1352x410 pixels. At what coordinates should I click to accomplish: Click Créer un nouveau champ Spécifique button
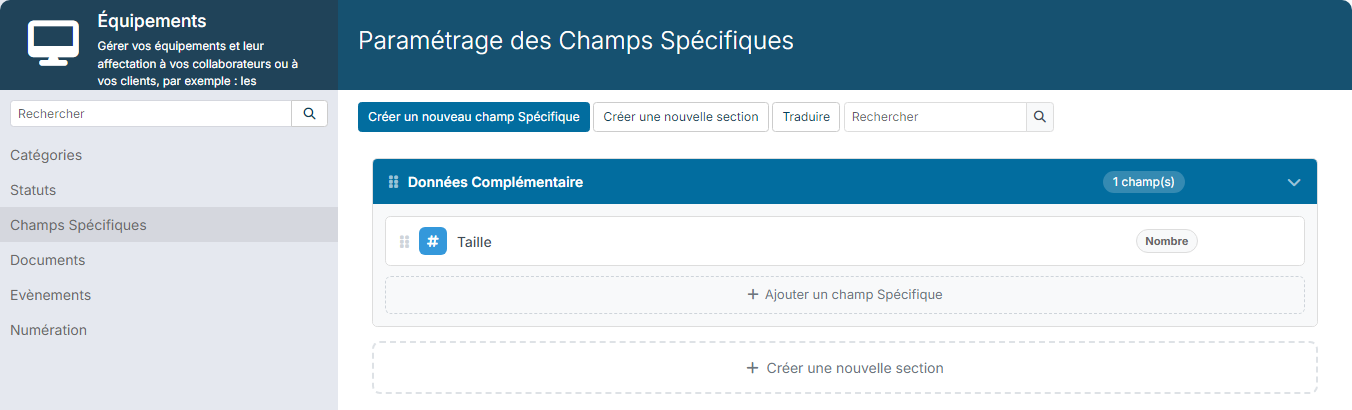pos(474,117)
